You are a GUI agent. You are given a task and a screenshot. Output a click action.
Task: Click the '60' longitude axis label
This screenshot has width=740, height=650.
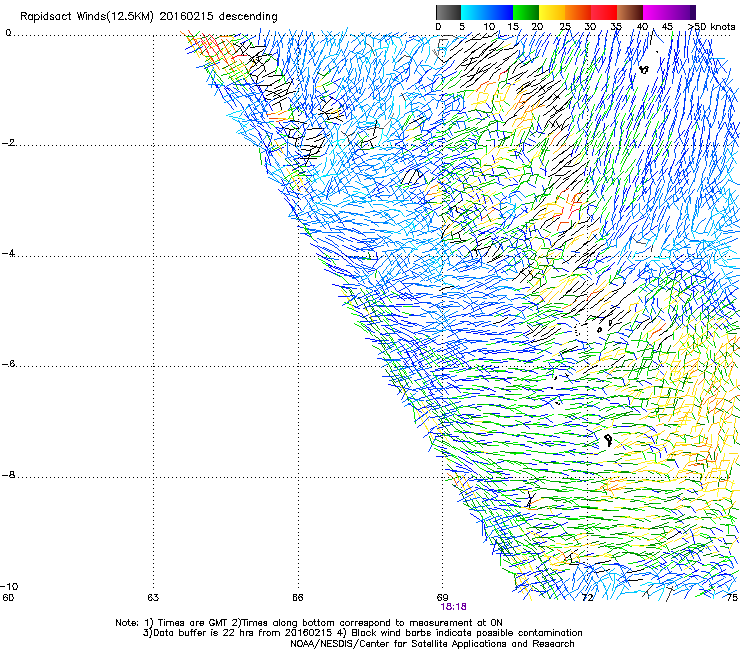click(8, 598)
